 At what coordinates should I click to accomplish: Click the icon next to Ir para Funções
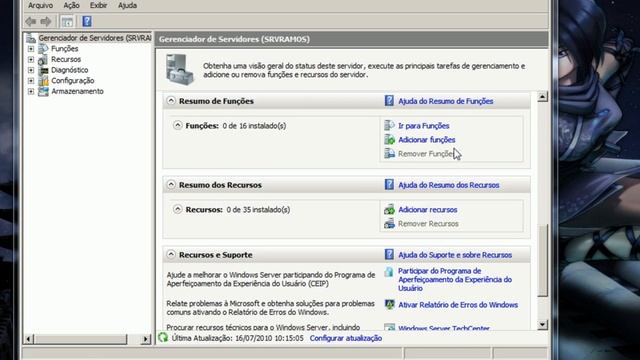[389, 126]
